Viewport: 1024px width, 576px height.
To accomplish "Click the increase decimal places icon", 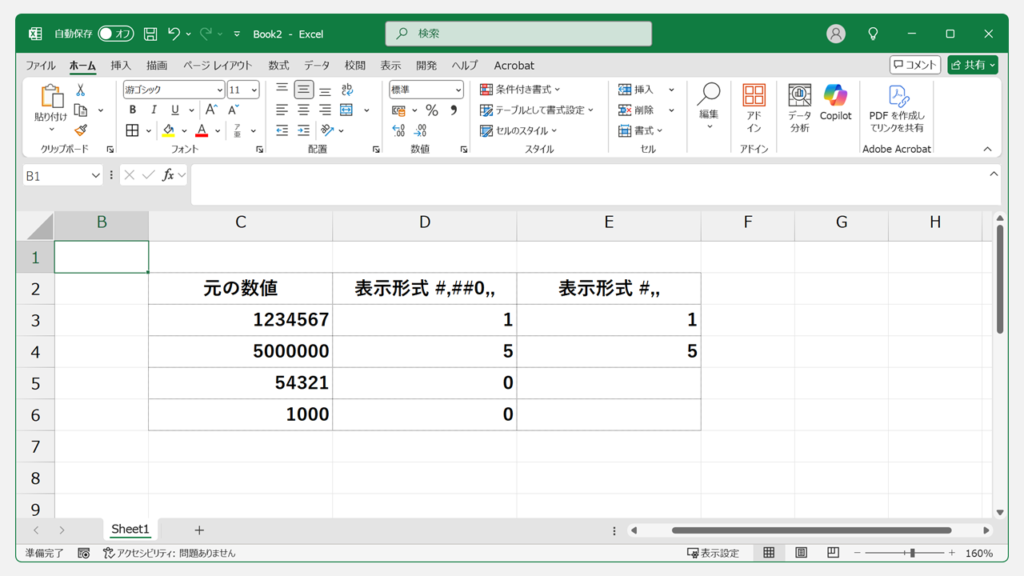I will click(x=398, y=130).
